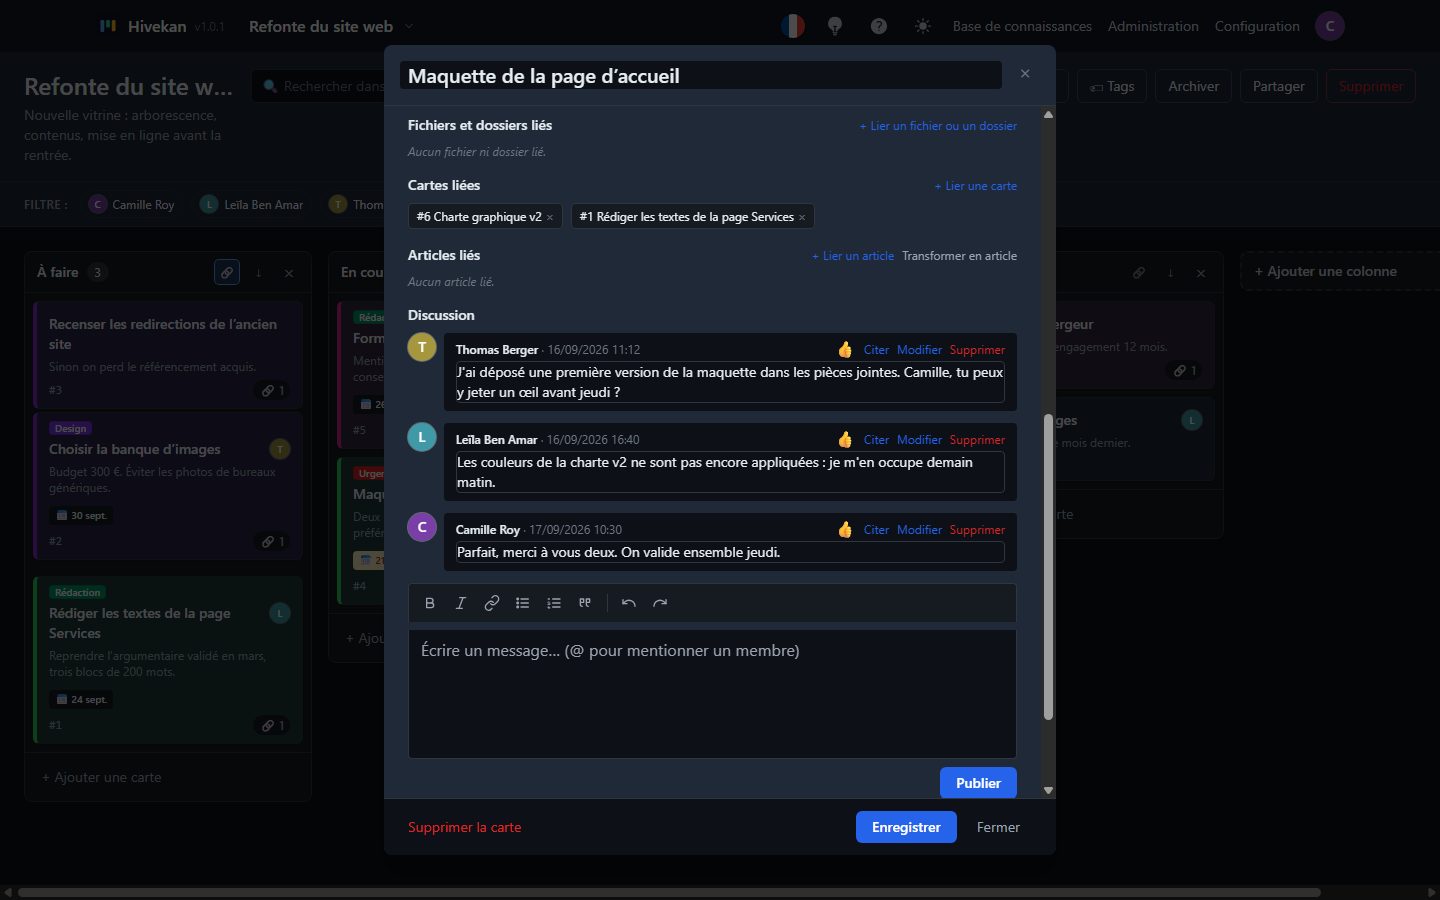1440x900 pixels.
Task: Publish the discussion message with Publier
Action: pos(978,783)
